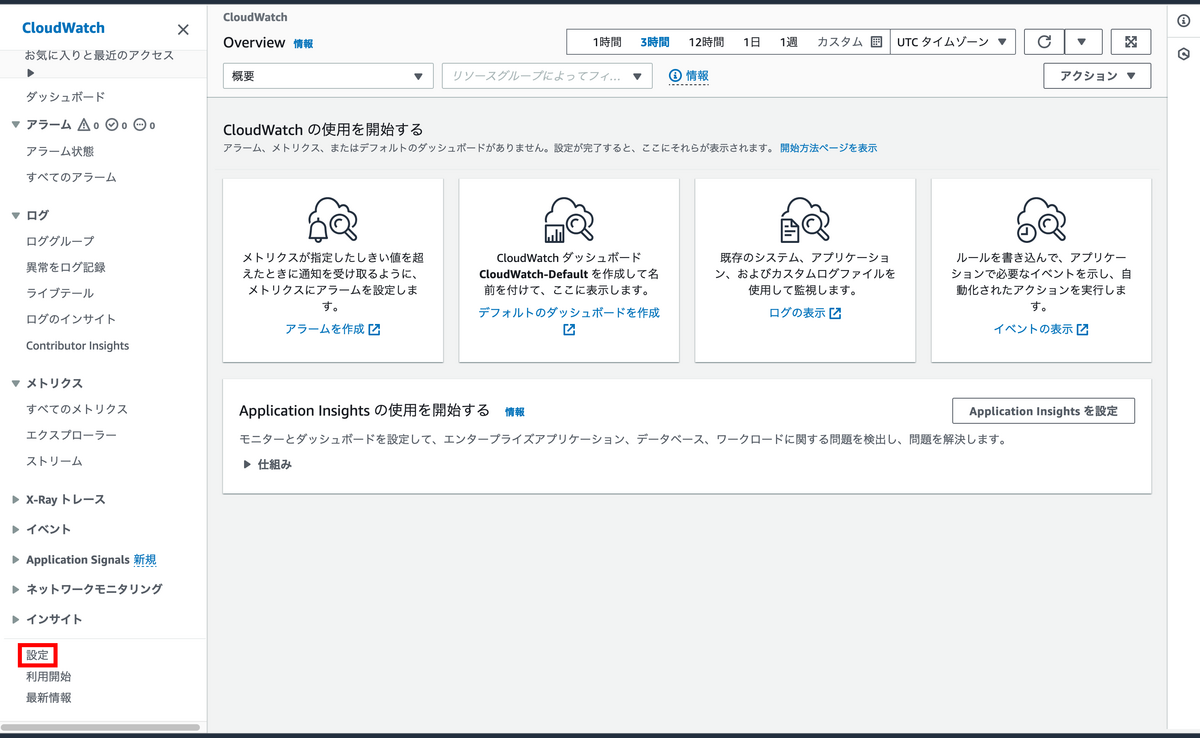Click the in-alarm warning triangle icon
Image resolution: width=1200 pixels, height=738 pixels.
84,125
